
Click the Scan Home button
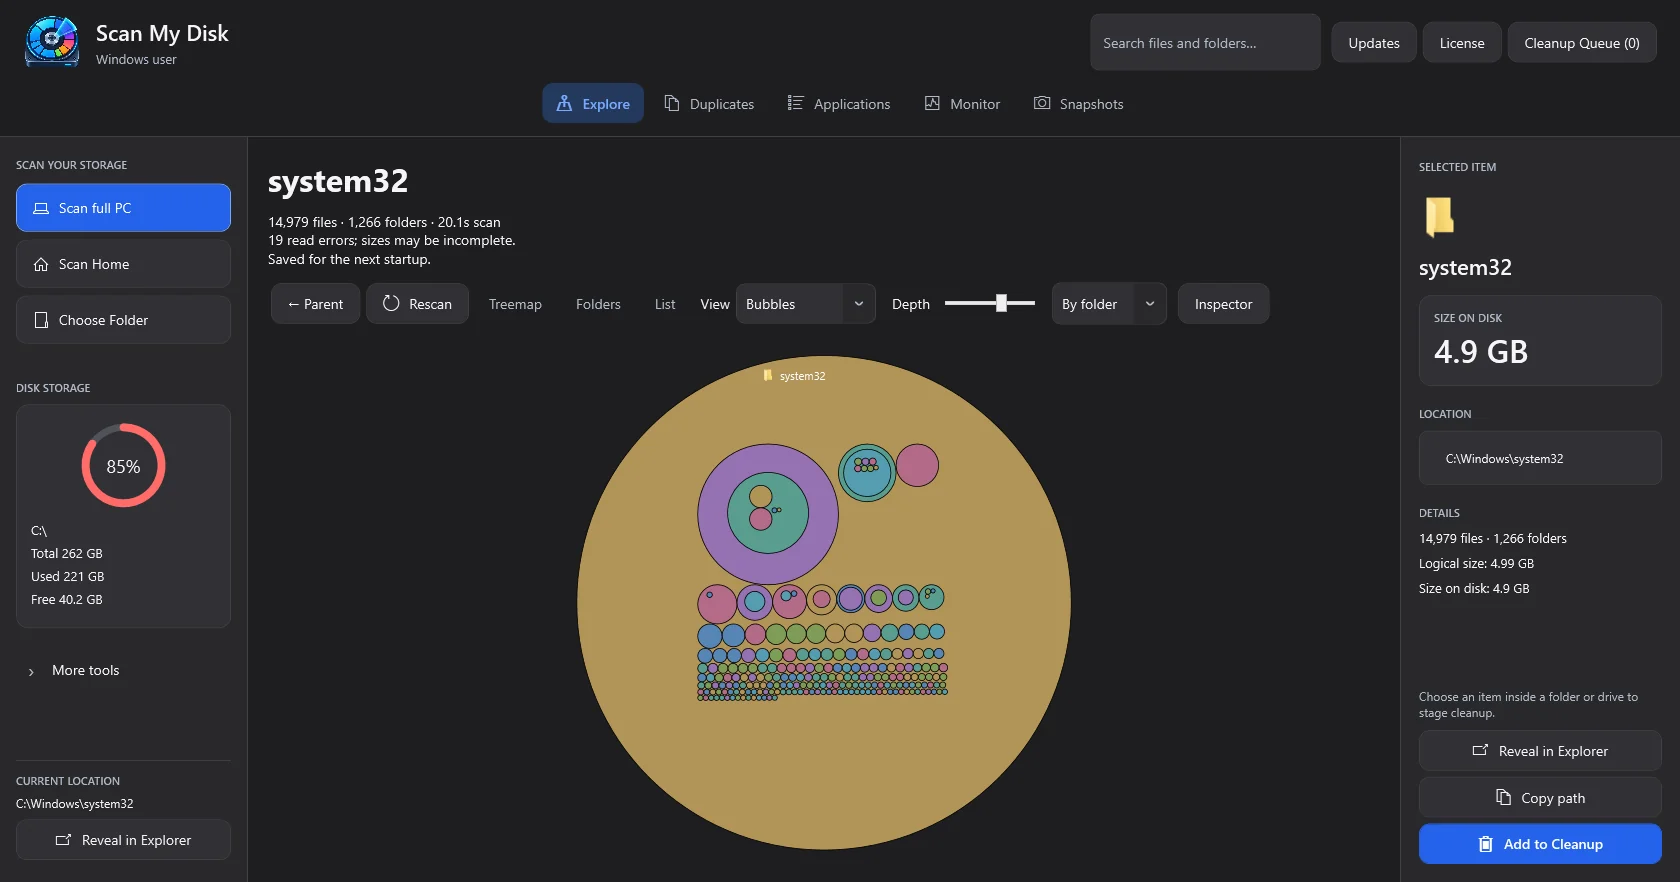point(123,264)
